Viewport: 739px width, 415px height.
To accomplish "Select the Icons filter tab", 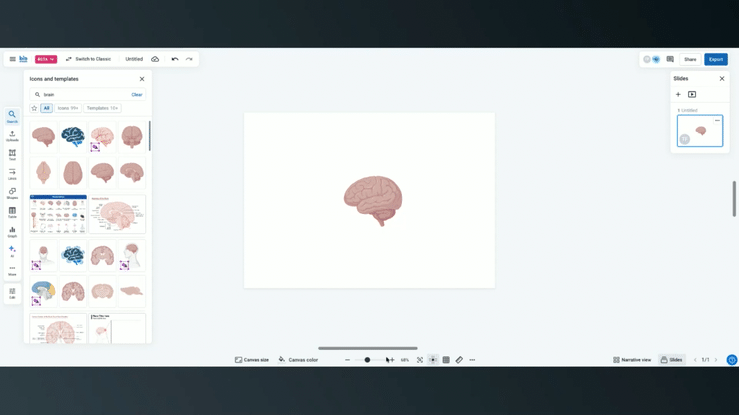I will (68, 108).
